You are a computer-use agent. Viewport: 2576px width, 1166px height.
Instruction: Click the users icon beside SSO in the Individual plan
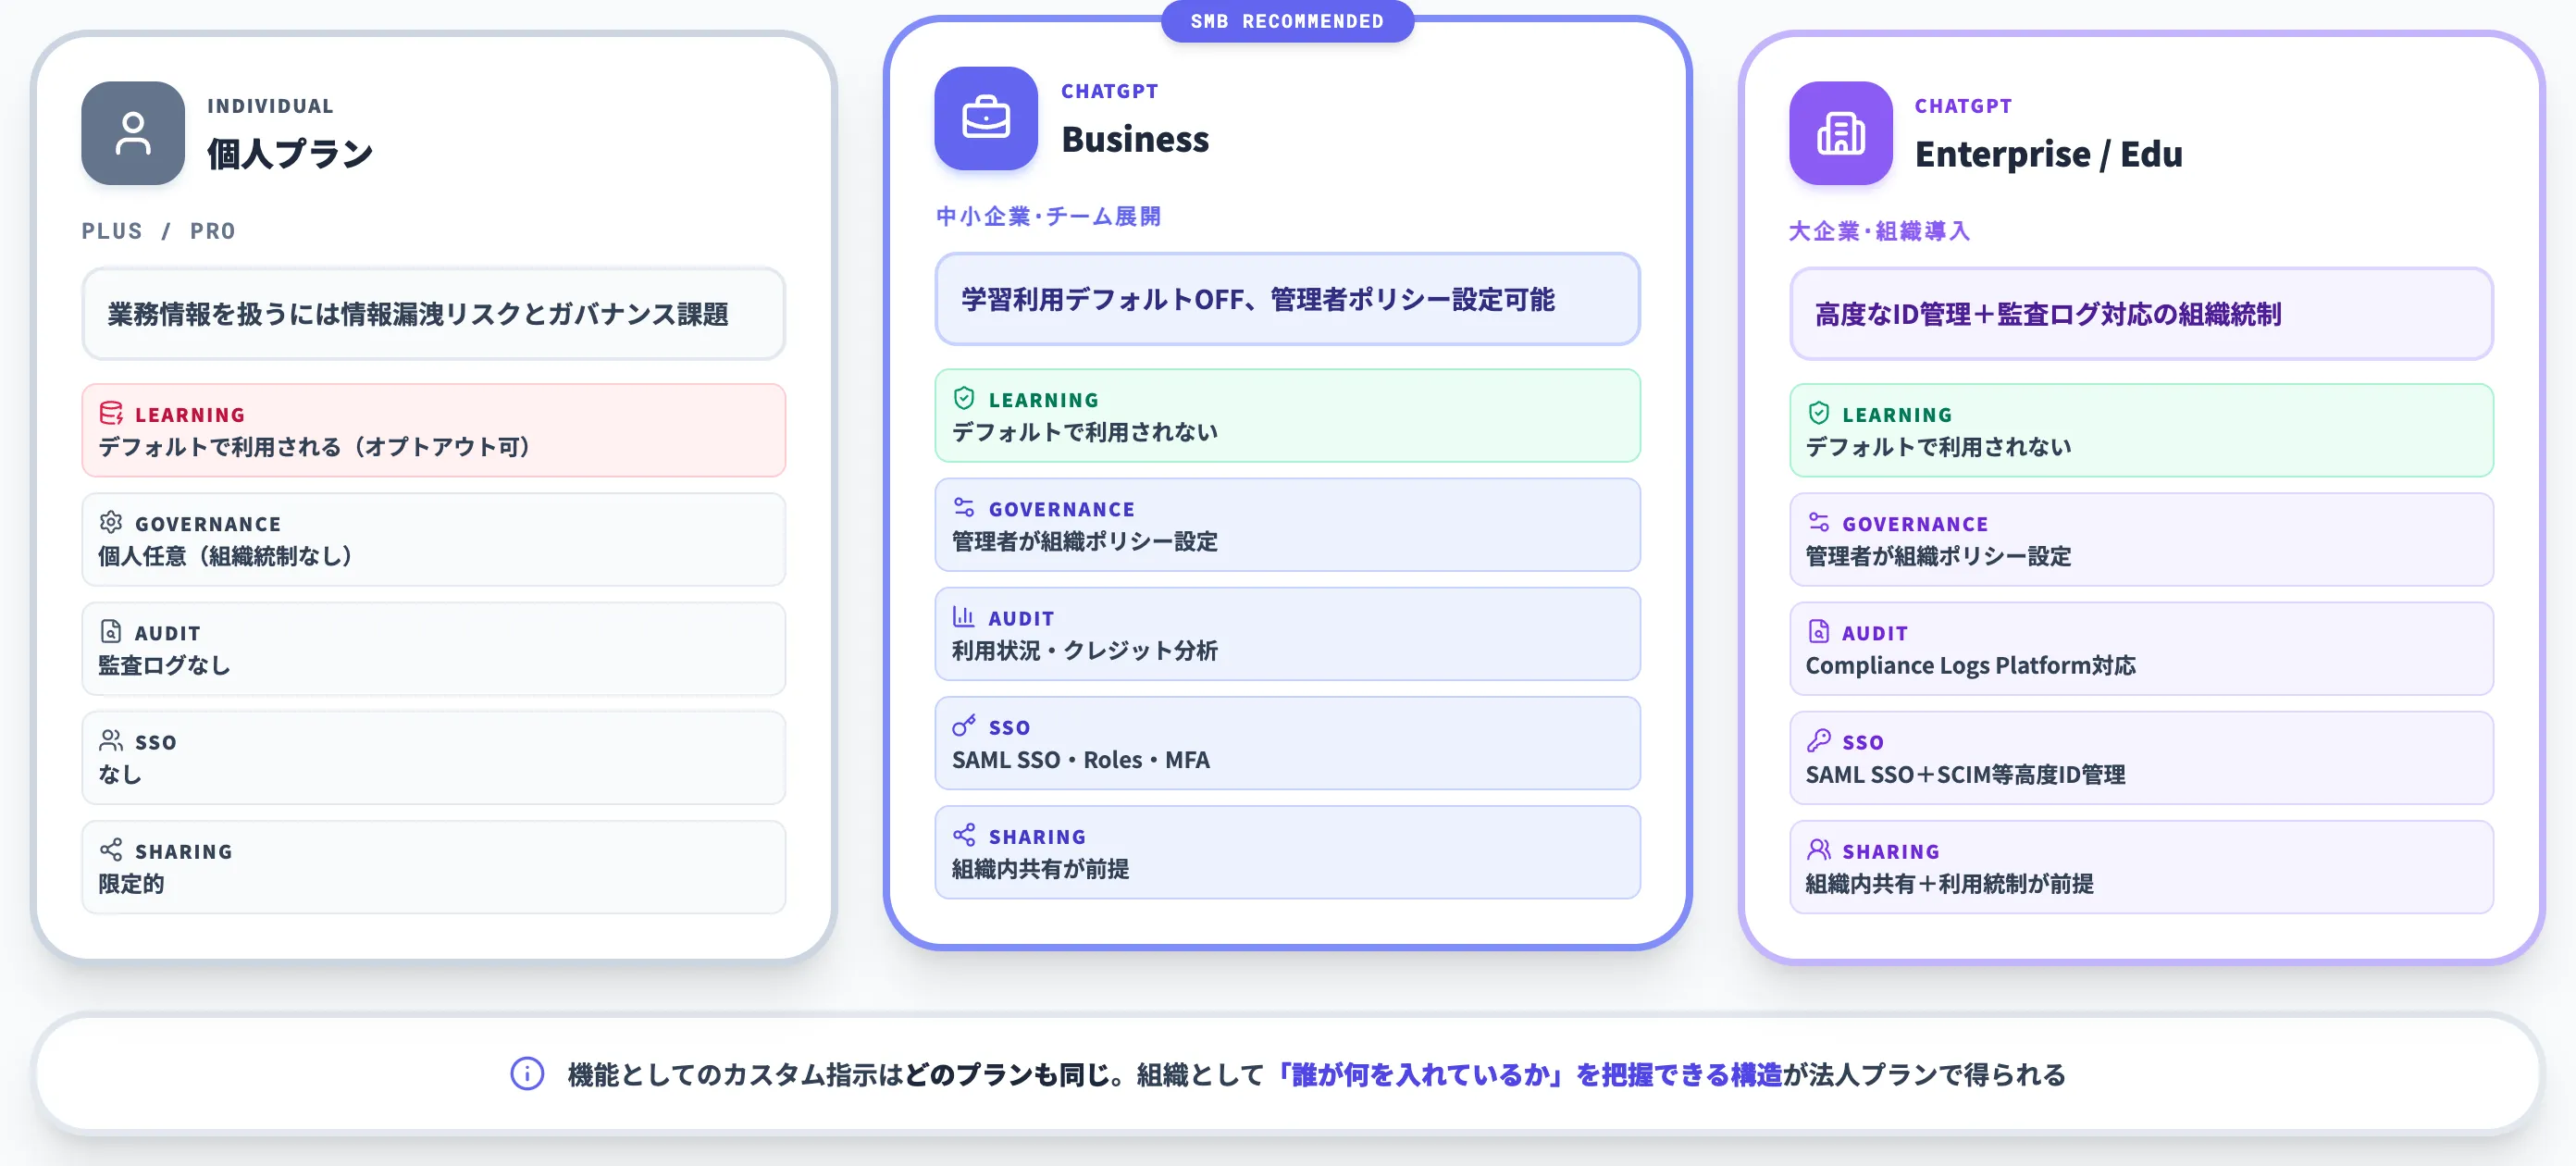(x=111, y=740)
